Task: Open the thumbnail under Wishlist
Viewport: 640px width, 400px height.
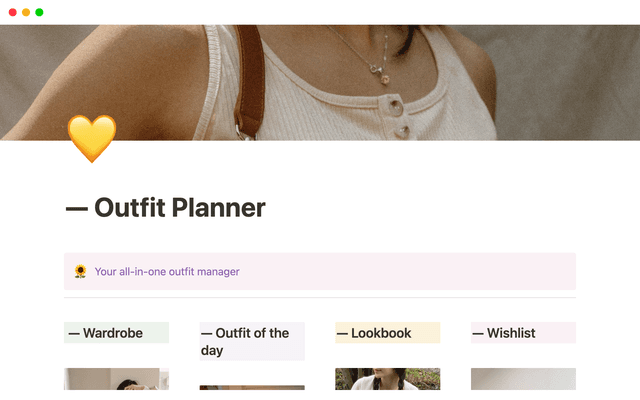Action: coord(523,379)
